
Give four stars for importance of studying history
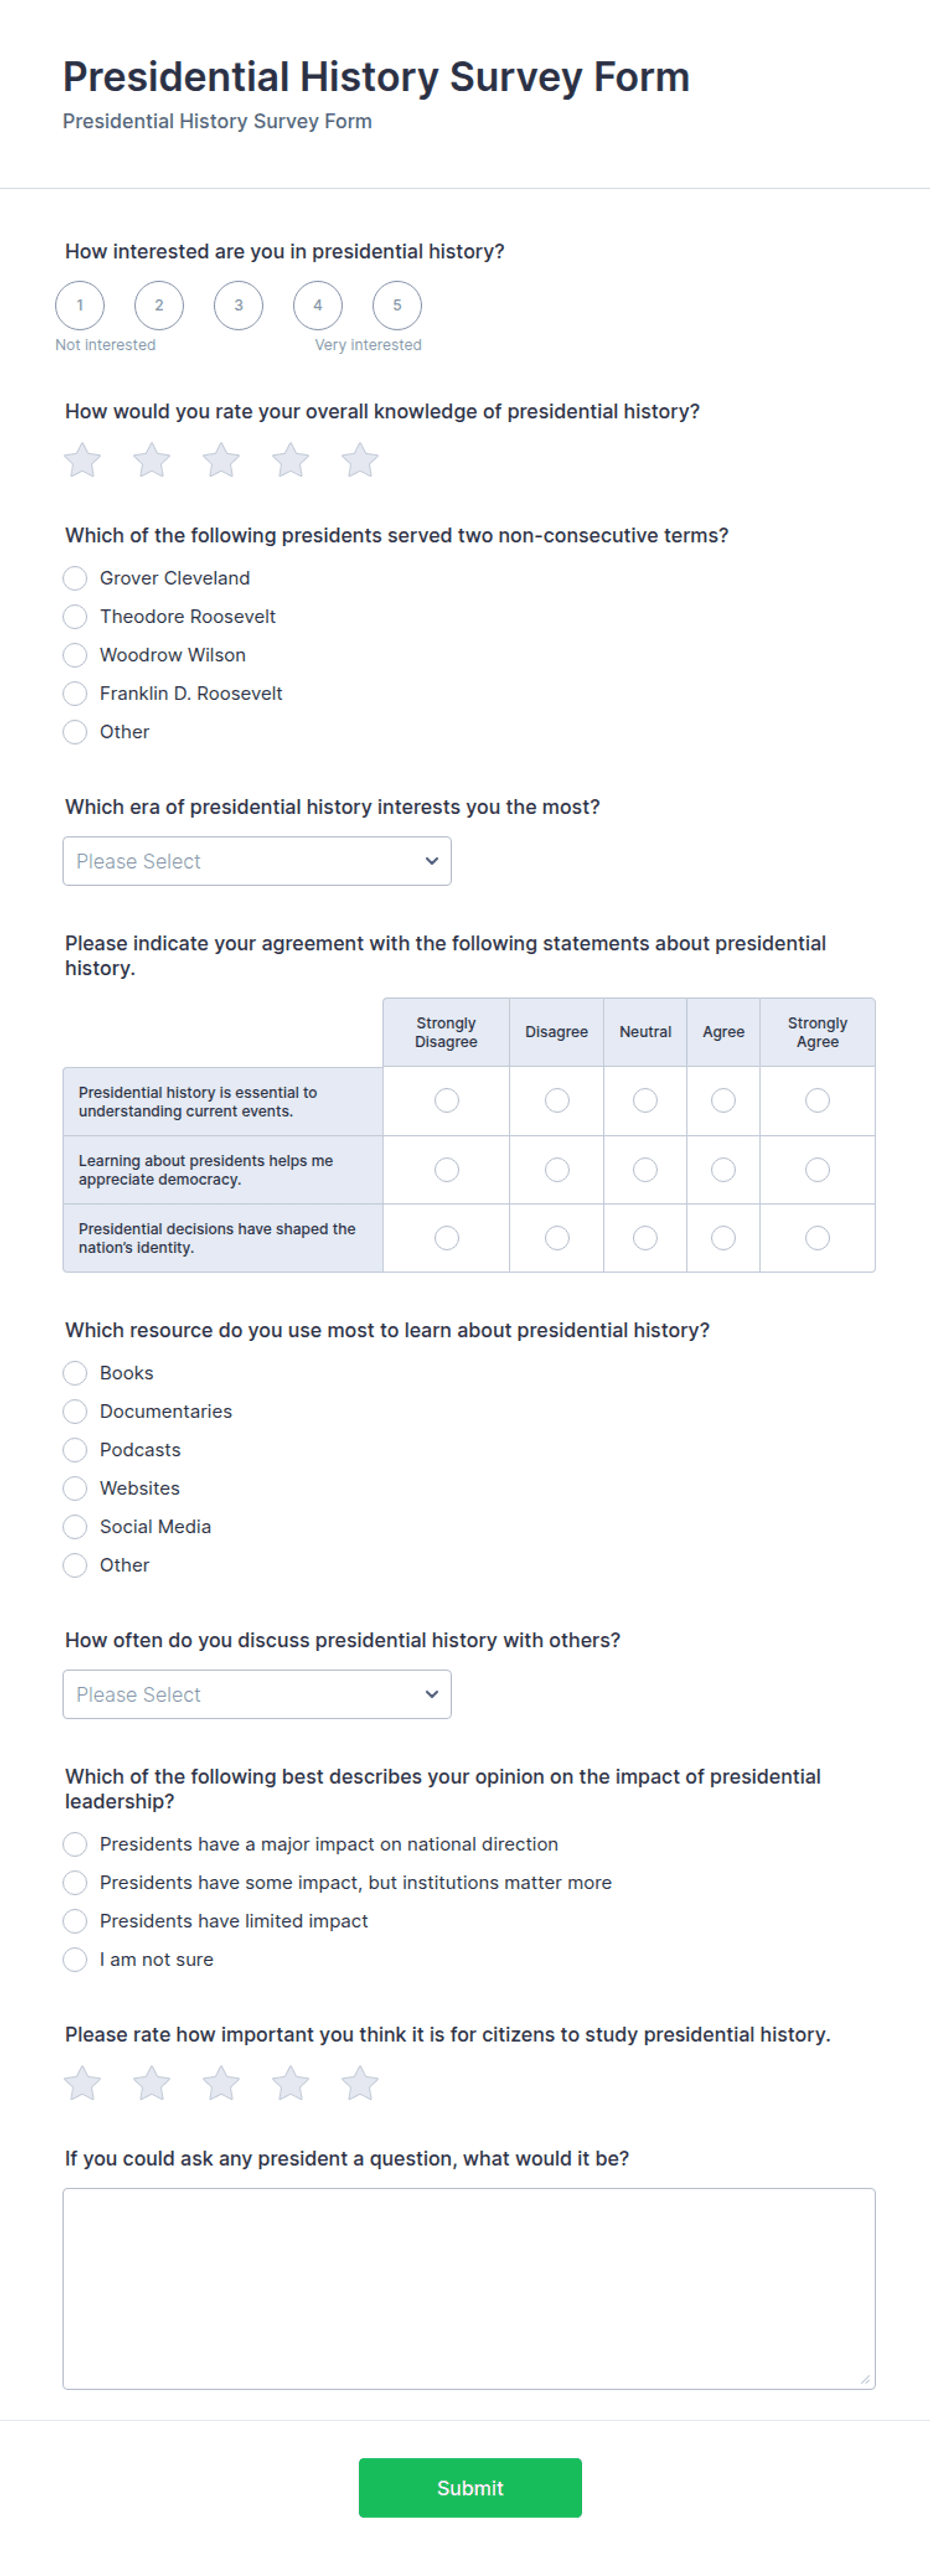[291, 2083]
